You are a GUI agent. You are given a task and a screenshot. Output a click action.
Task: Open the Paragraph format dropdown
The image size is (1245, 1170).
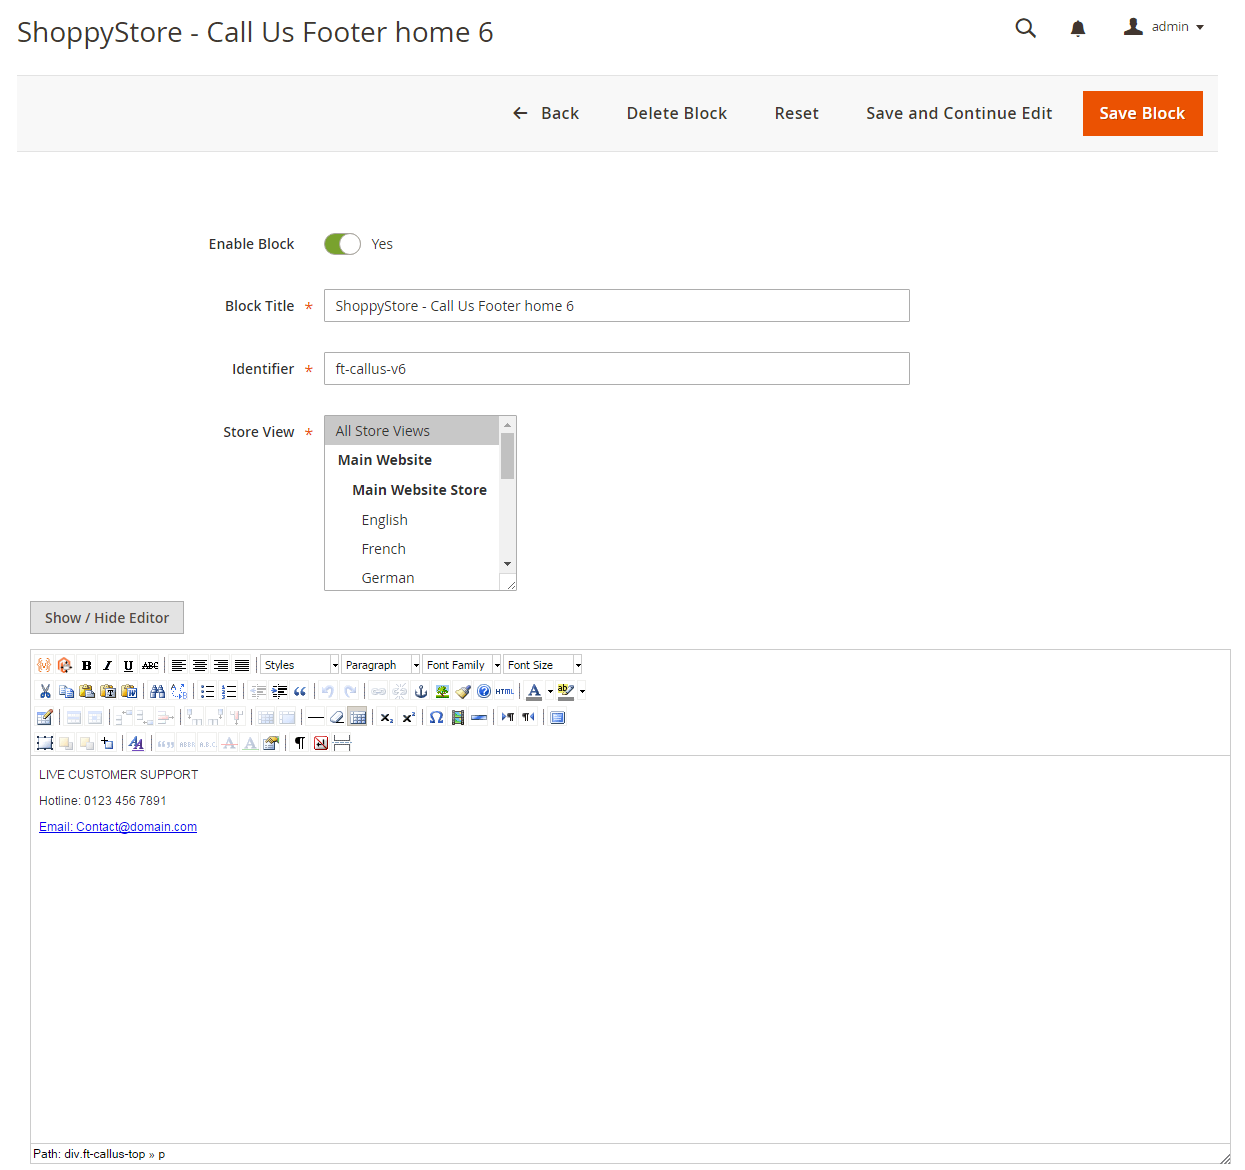point(381,665)
